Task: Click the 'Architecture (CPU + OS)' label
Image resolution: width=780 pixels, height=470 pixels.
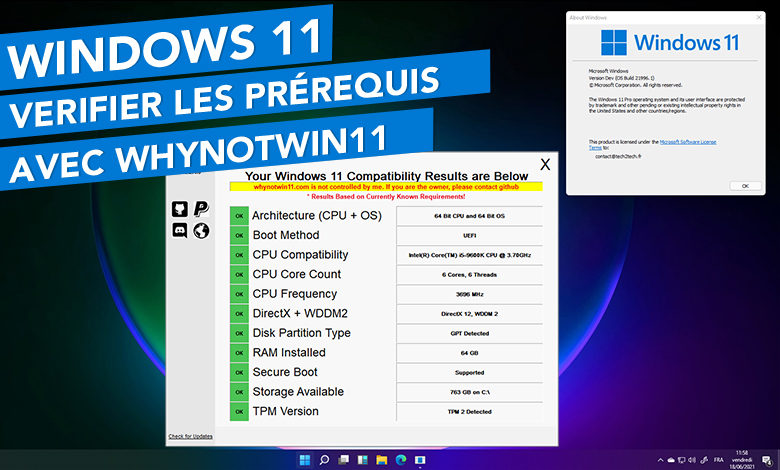Action: click(317, 216)
